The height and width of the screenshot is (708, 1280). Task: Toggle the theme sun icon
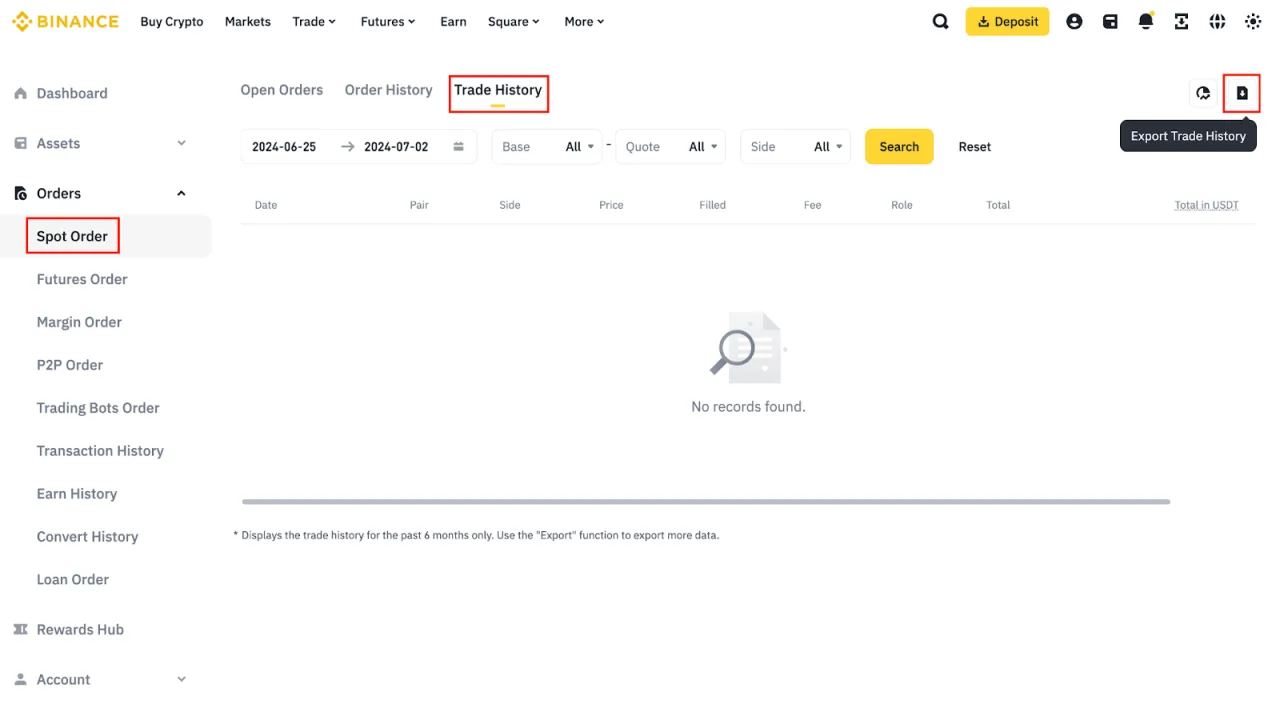click(1253, 22)
